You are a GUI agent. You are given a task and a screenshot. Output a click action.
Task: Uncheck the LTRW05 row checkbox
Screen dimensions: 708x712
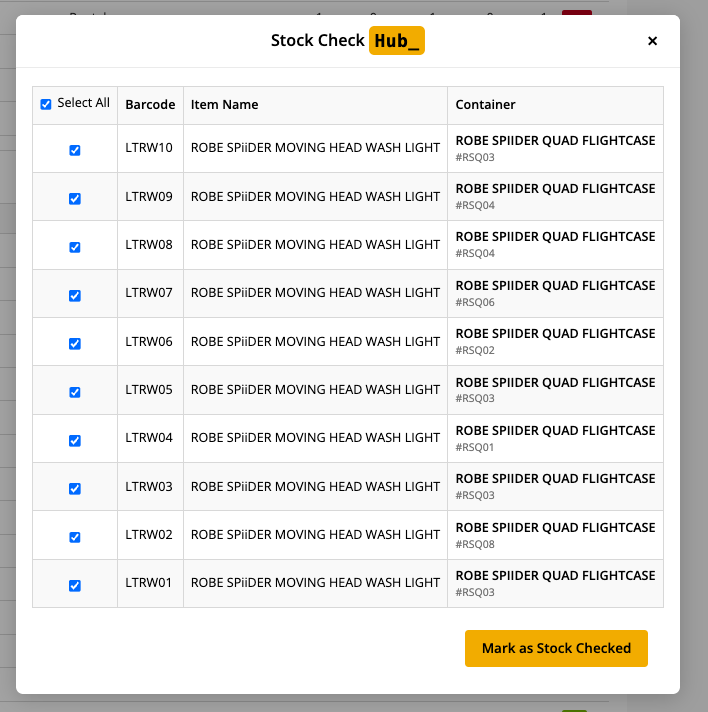[75, 392]
